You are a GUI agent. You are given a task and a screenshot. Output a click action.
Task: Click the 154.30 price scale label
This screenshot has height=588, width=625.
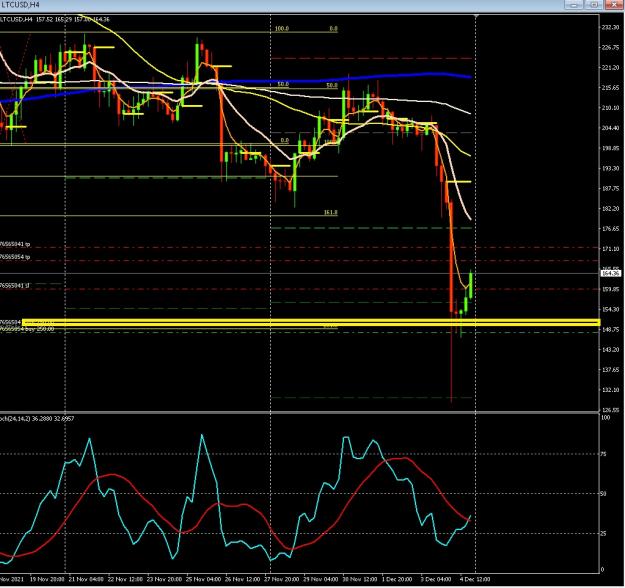(610, 309)
